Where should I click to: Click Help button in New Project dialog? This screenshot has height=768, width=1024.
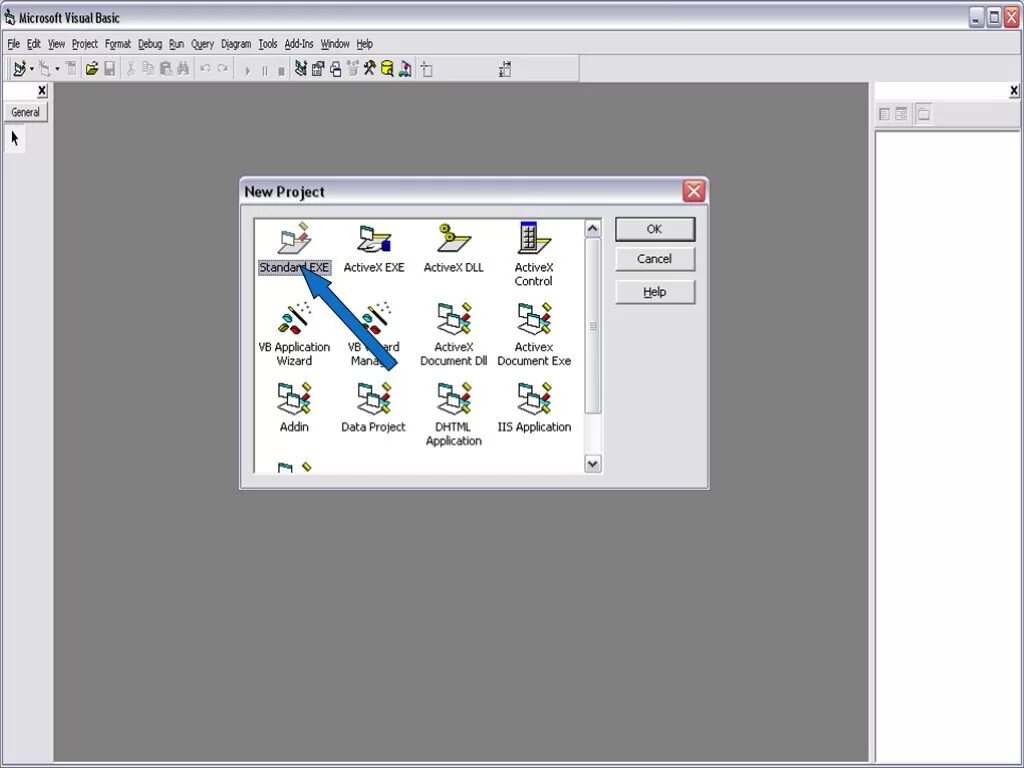click(x=654, y=292)
